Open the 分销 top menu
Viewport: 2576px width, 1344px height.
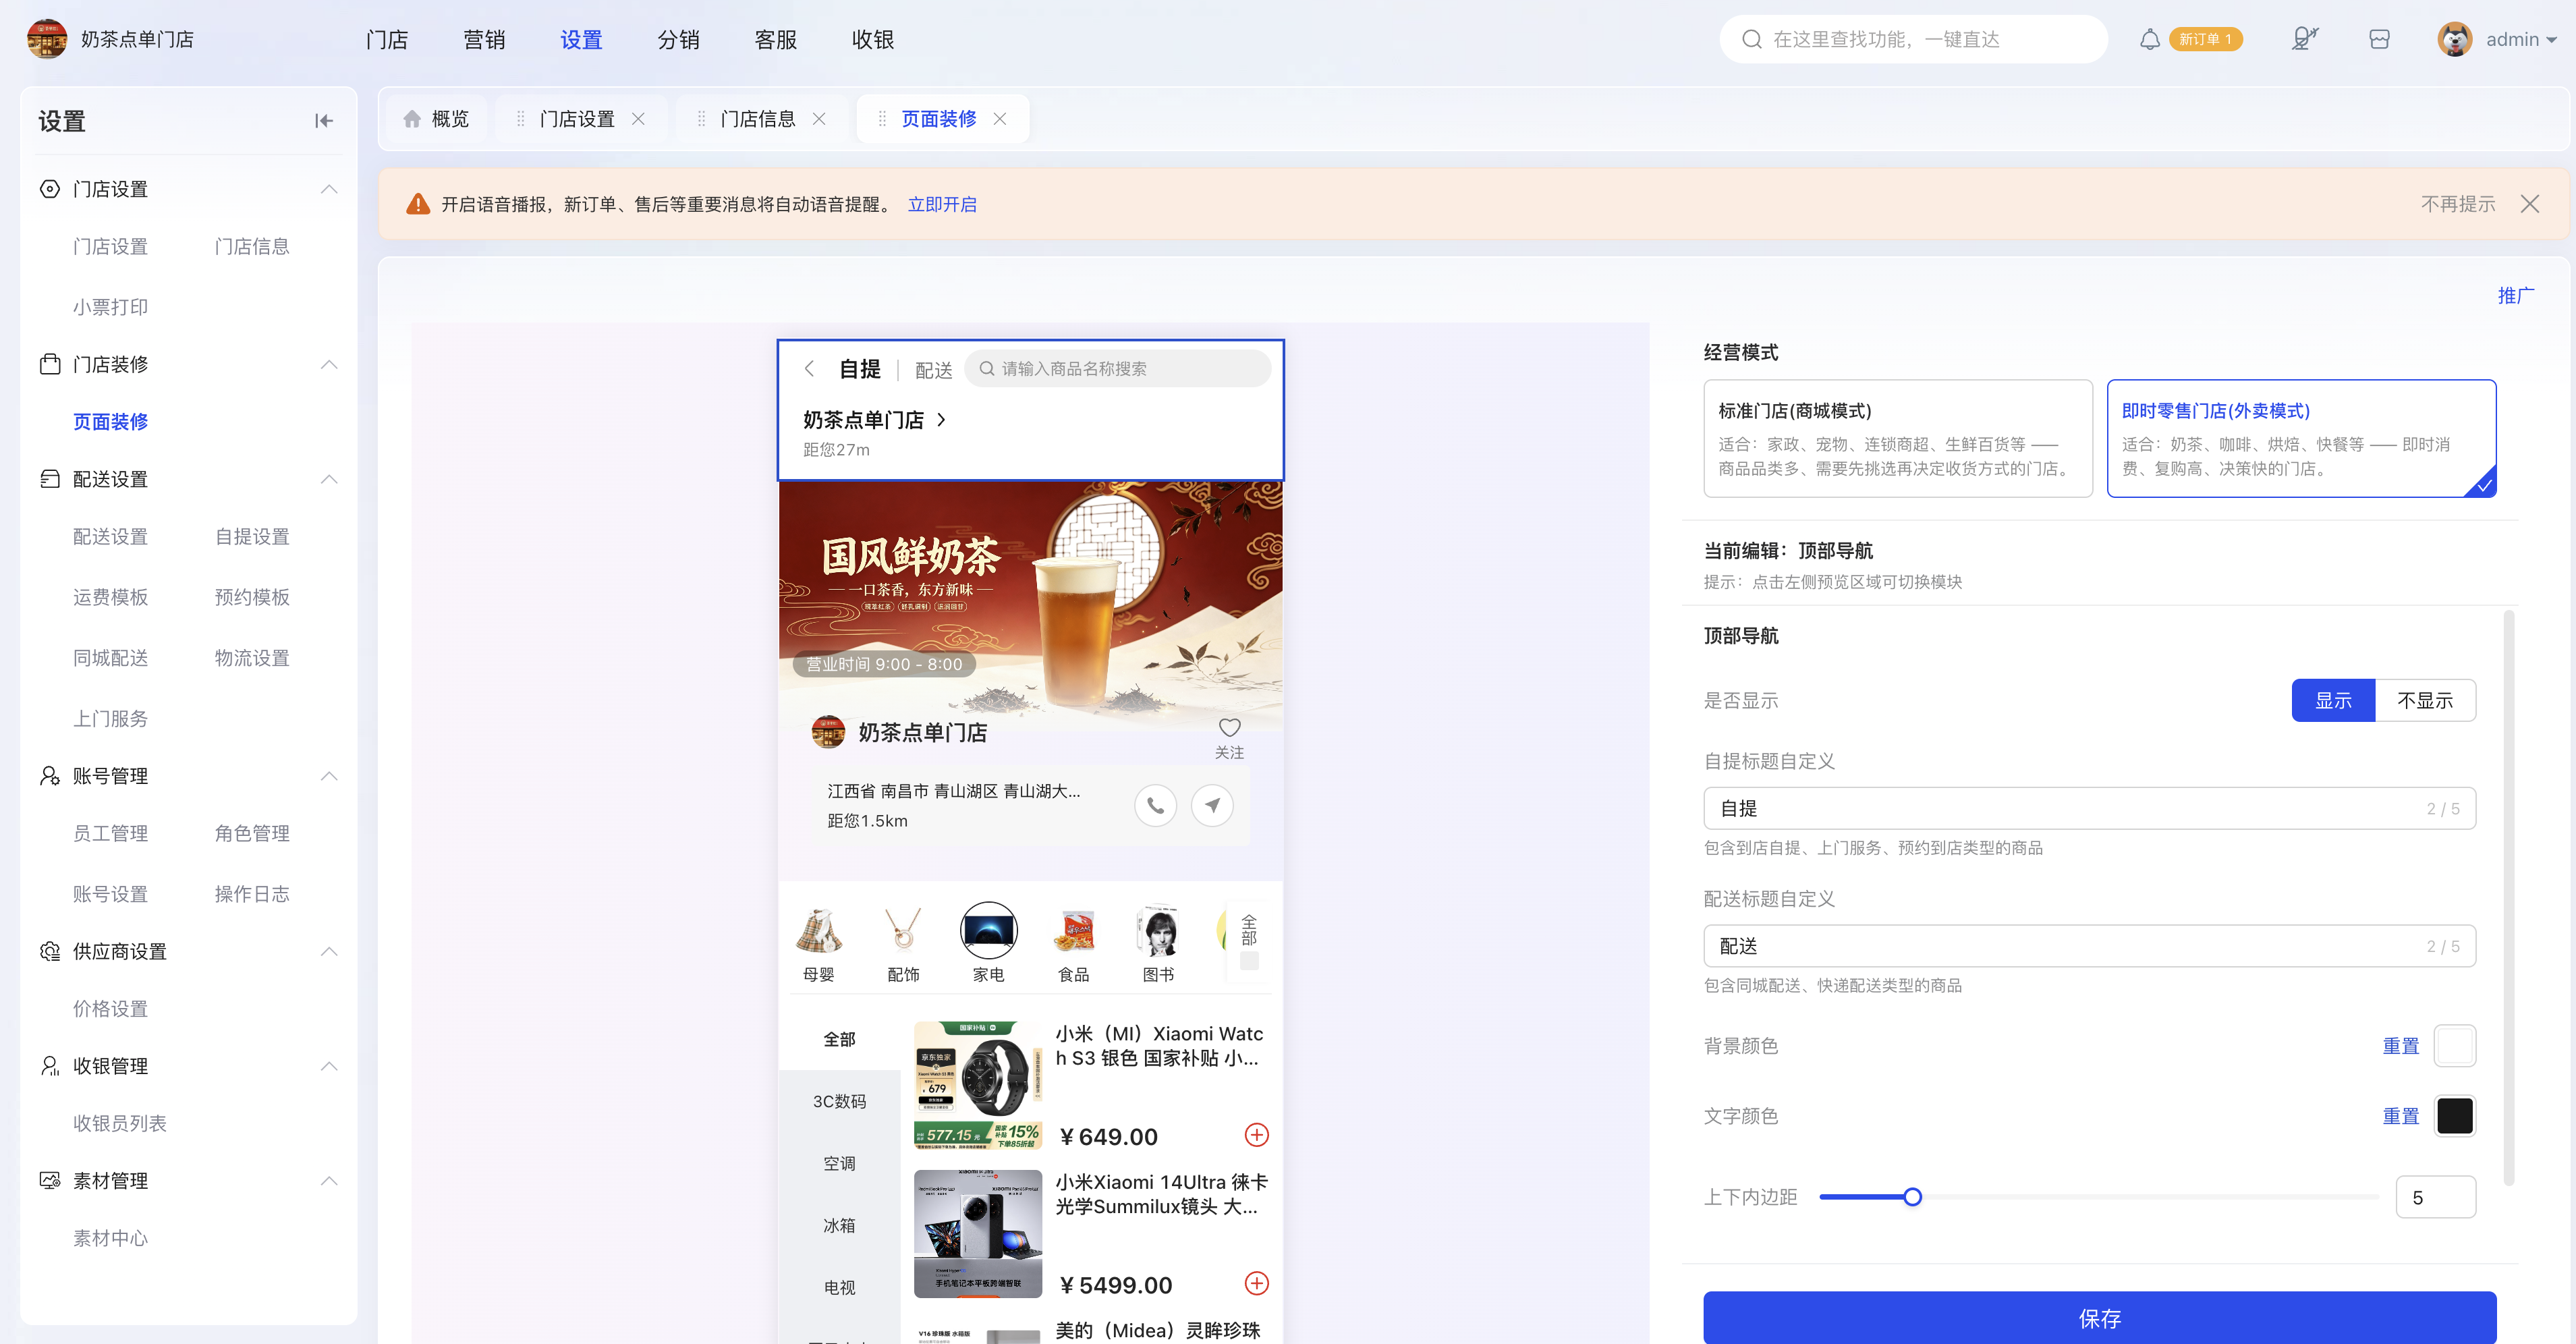[678, 39]
